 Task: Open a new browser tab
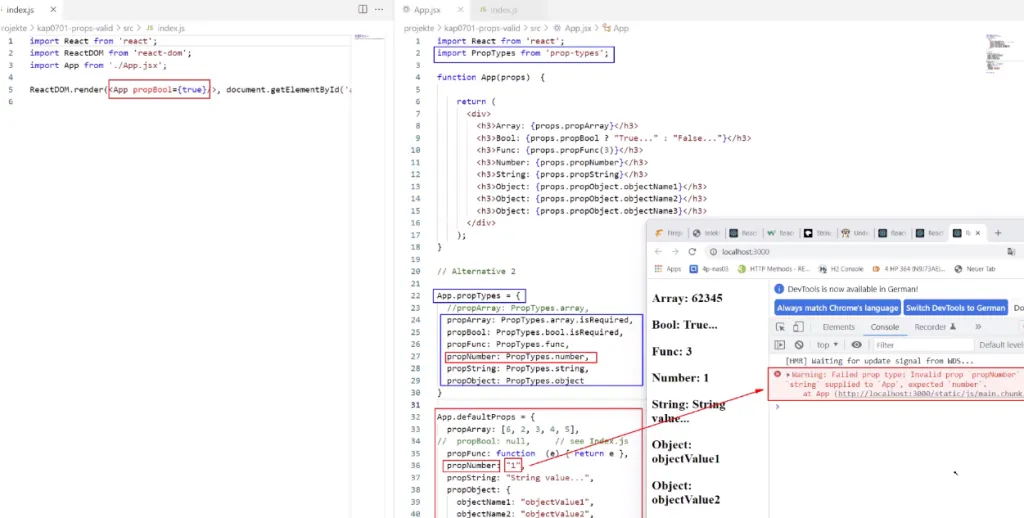(998, 233)
